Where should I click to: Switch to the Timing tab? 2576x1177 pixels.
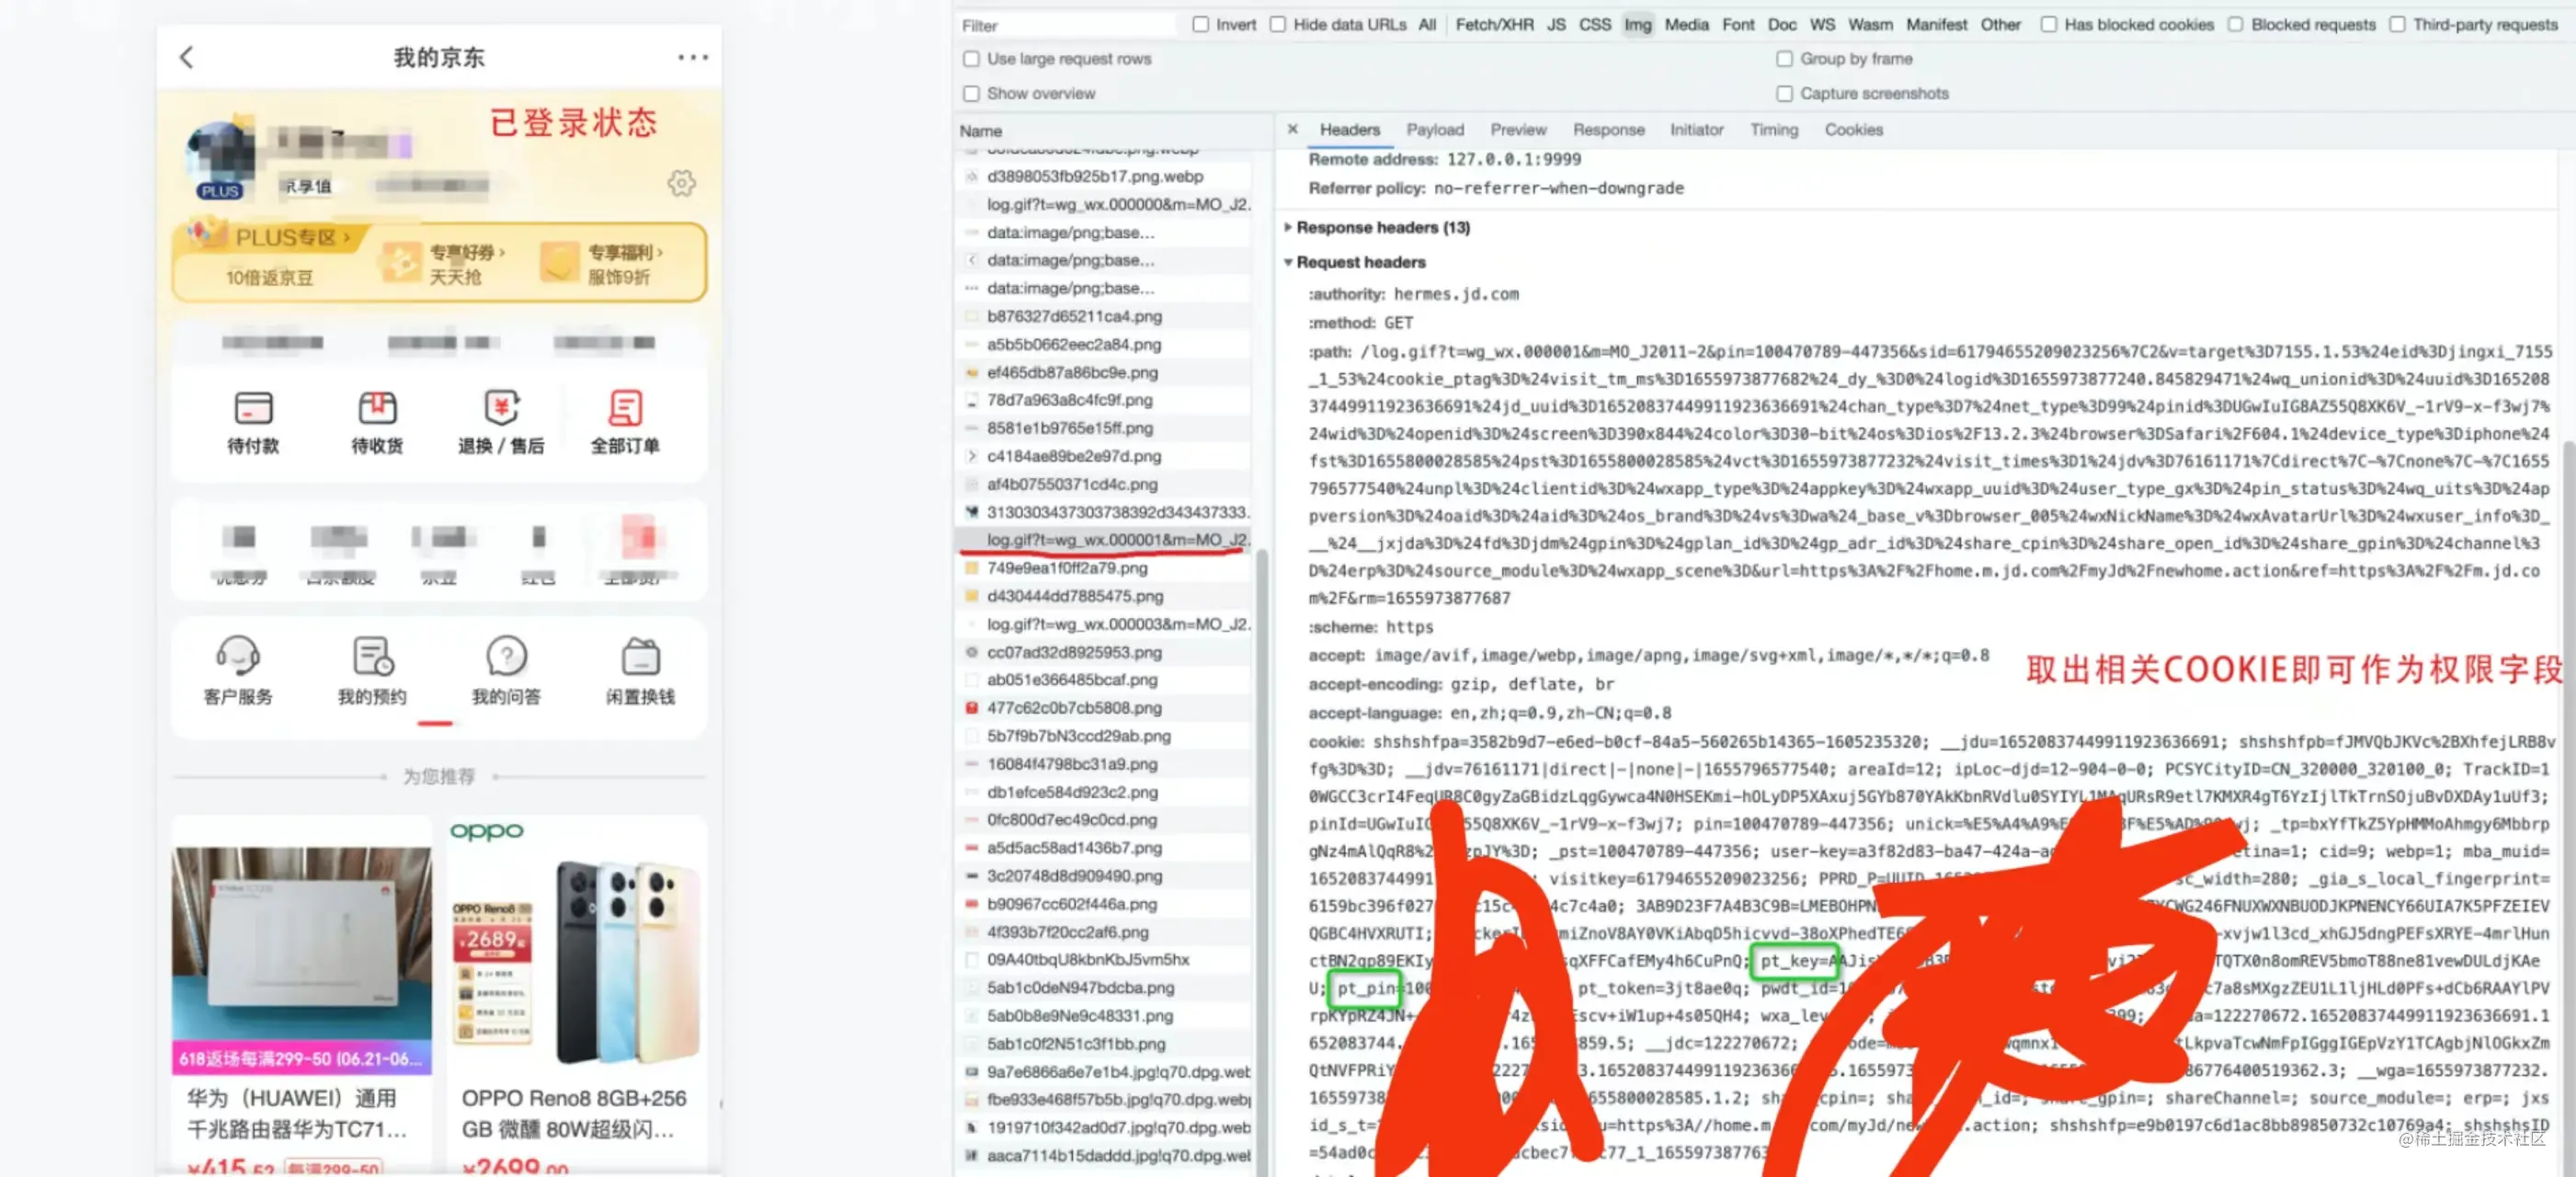(1773, 130)
